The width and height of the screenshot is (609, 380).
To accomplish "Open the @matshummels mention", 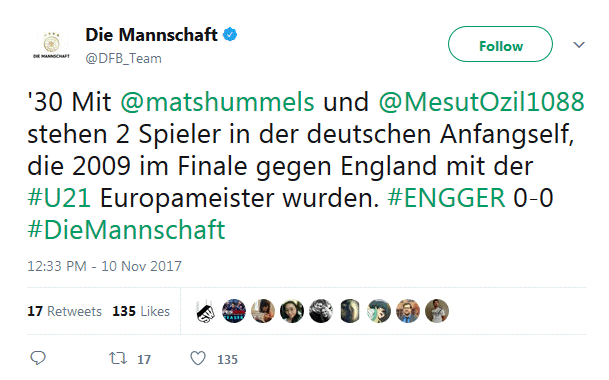I will [x=217, y=102].
